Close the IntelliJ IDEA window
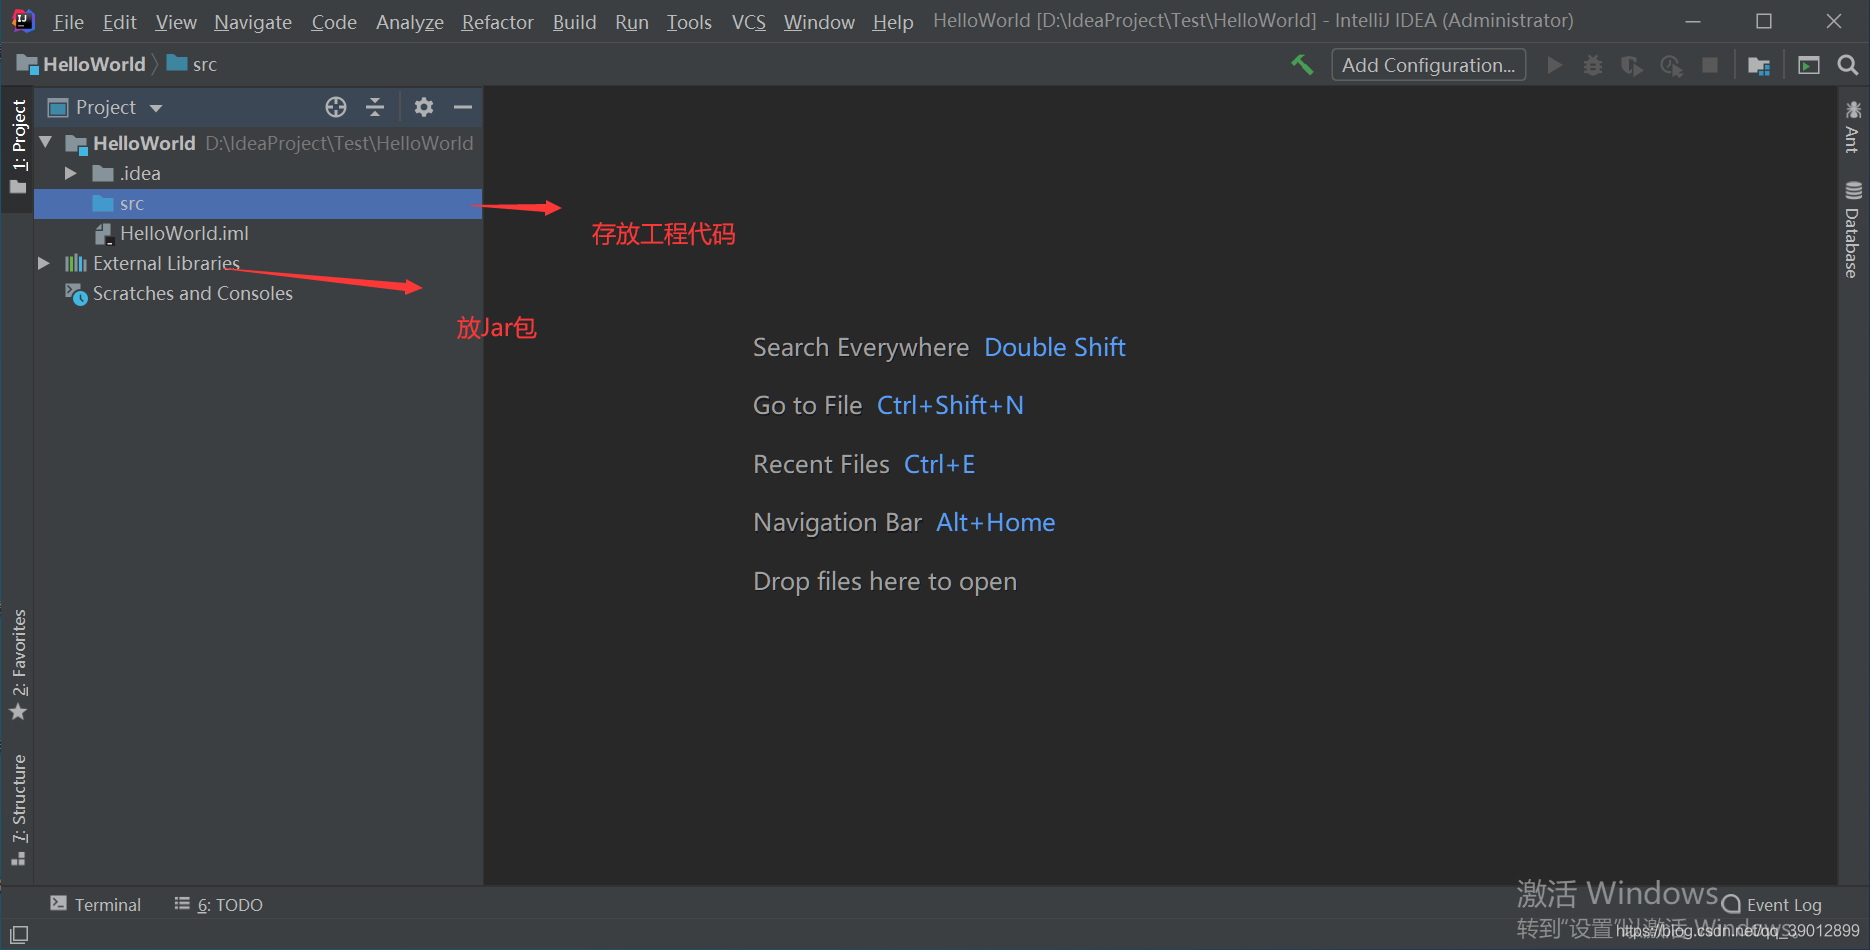This screenshot has width=1870, height=950. point(1834,21)
